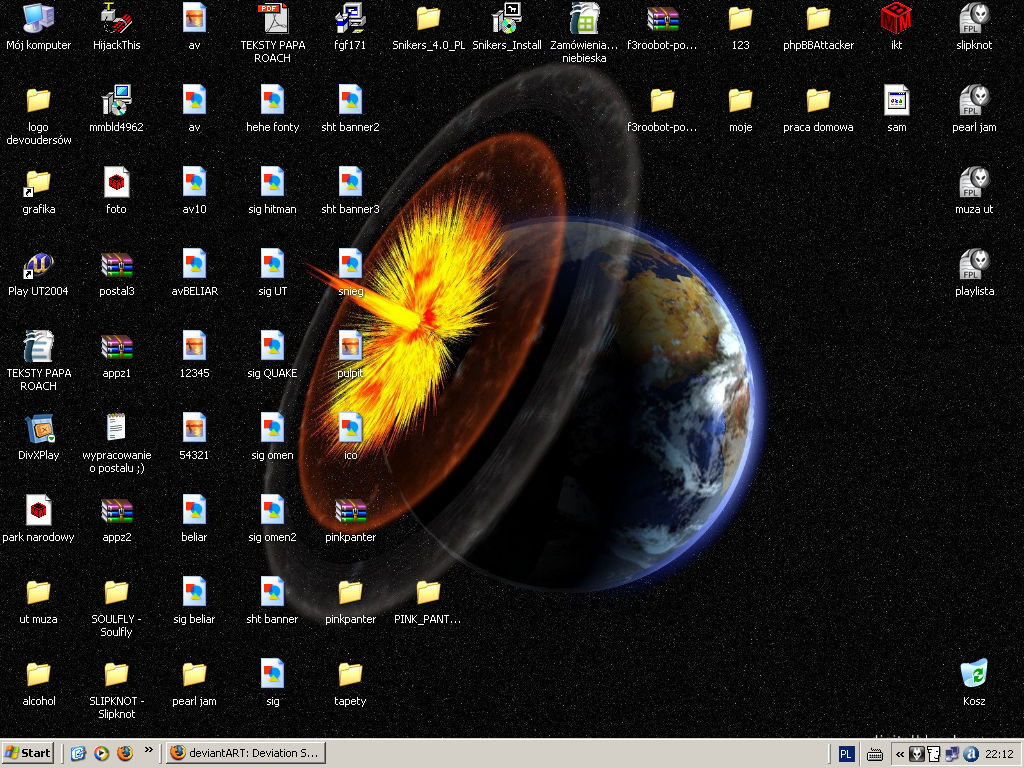
Task: Launch Windows Media Player from Quick Launch
Action: (x=101, y=753)
